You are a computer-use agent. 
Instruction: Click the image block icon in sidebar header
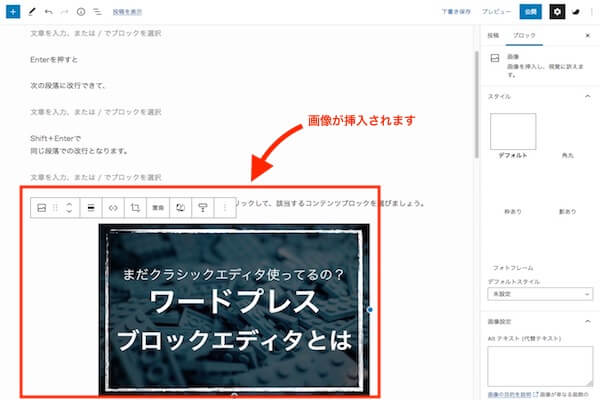pyautogui.click(x=495, y=58)
